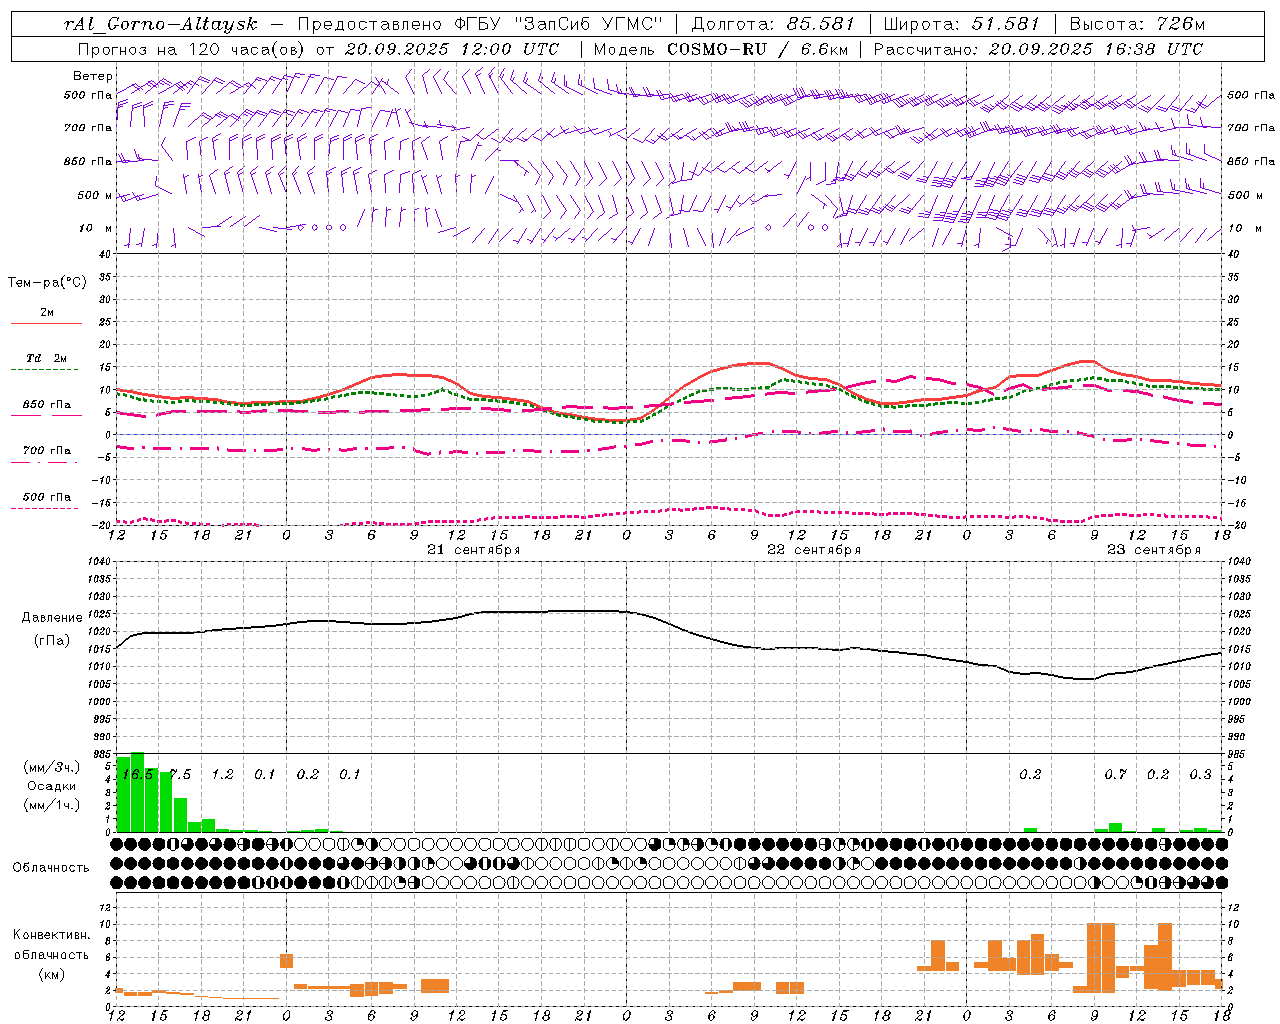The image size is (1280, 1024).
Task: Click the 'Конвективн.' convective cloud label
Action: click(x=51, y=935)
